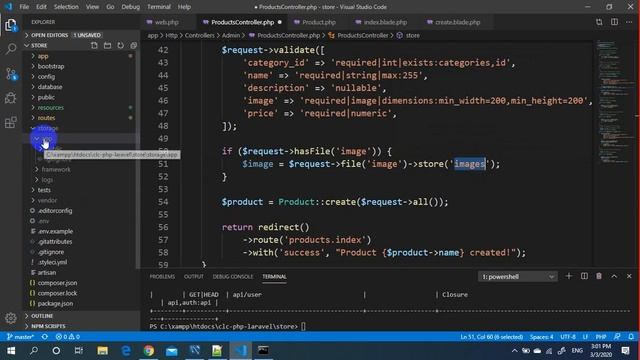Open the Debug view in activity bar
640x360 pixels.
11,98
